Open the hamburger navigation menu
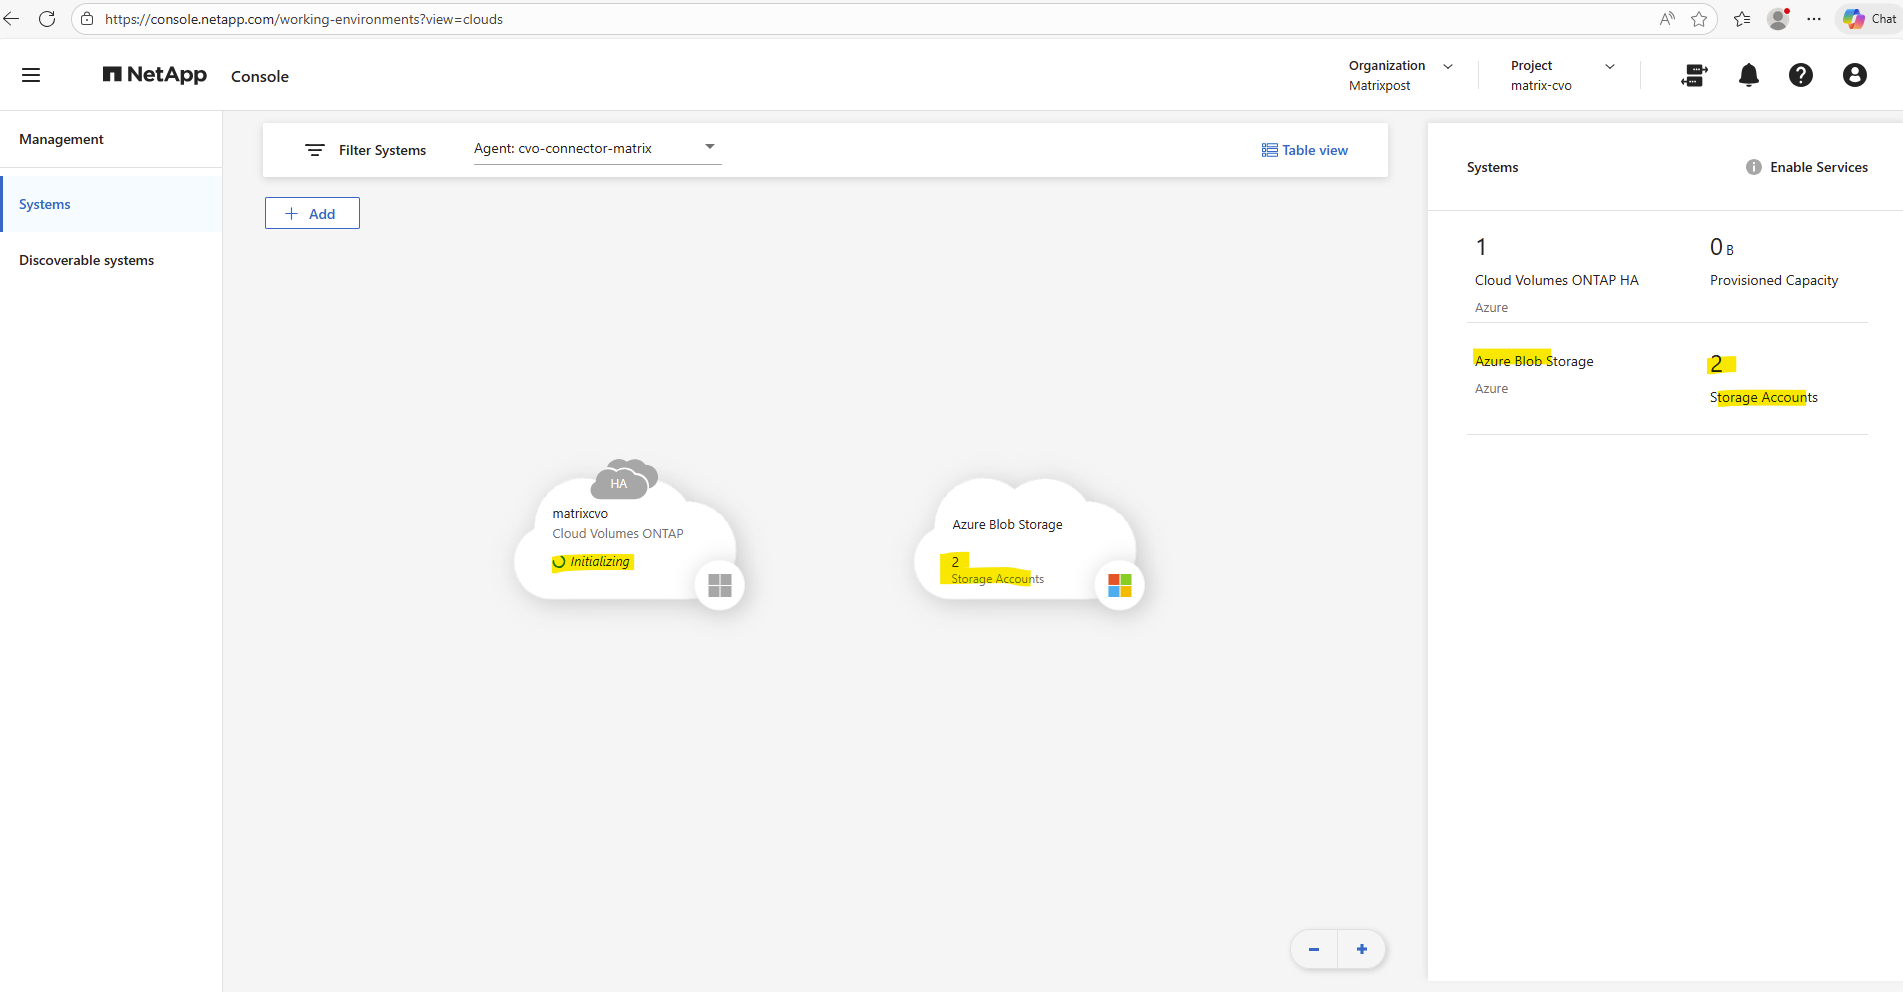Image resolution: width=1903 pixels, height=992 pixels. point(31,75)
